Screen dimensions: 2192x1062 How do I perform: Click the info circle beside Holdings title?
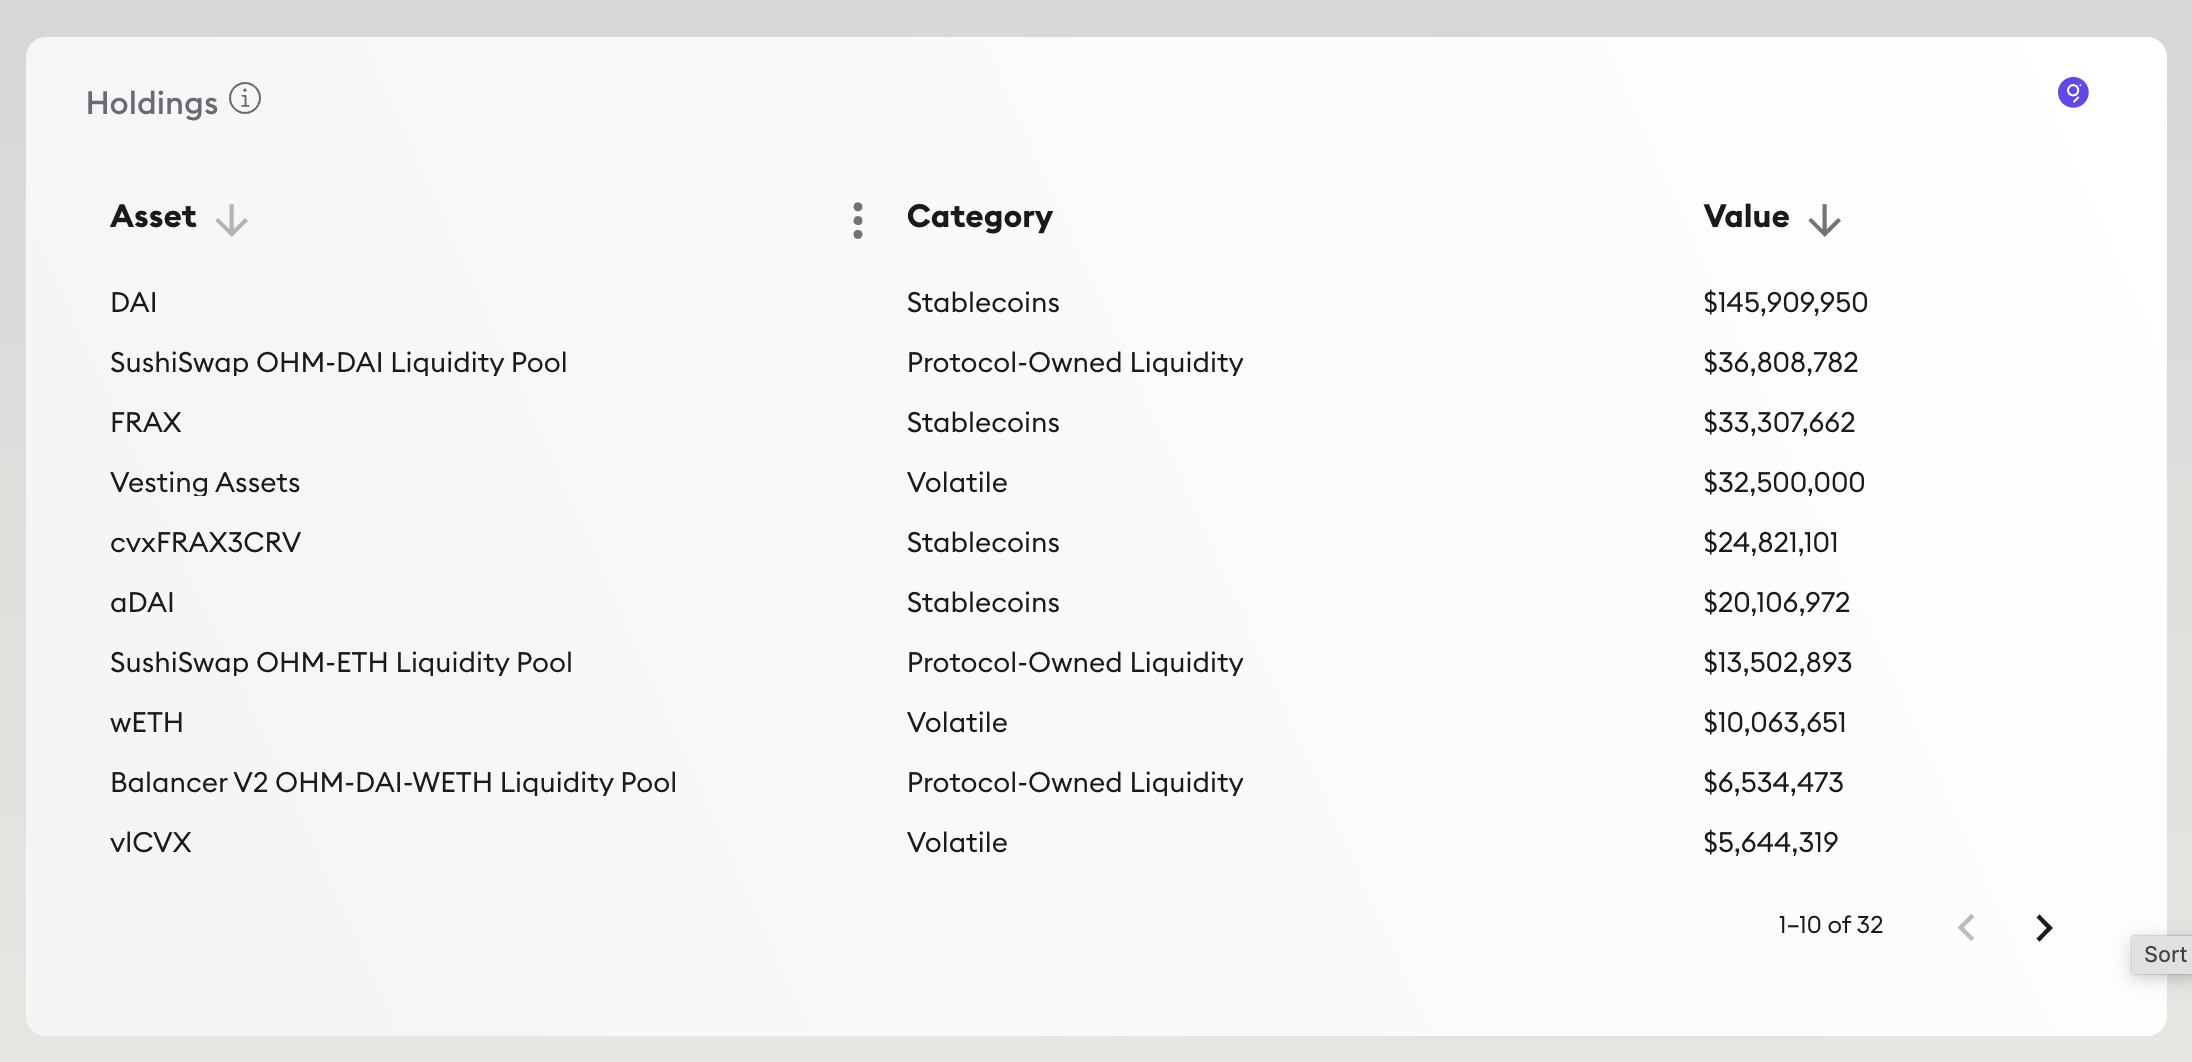point(244,97)
